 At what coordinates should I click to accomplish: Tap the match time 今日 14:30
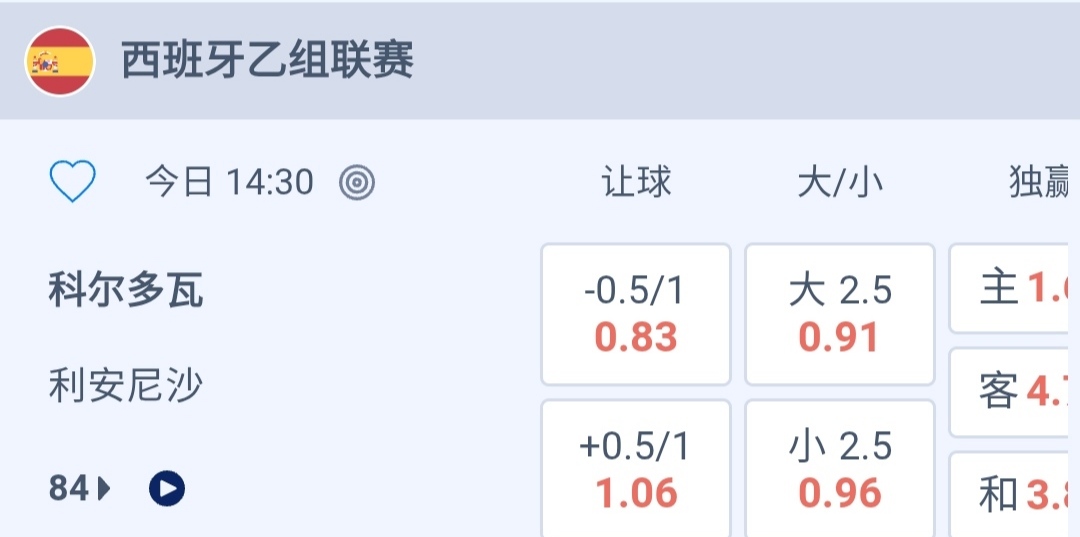tap(229, 182)
